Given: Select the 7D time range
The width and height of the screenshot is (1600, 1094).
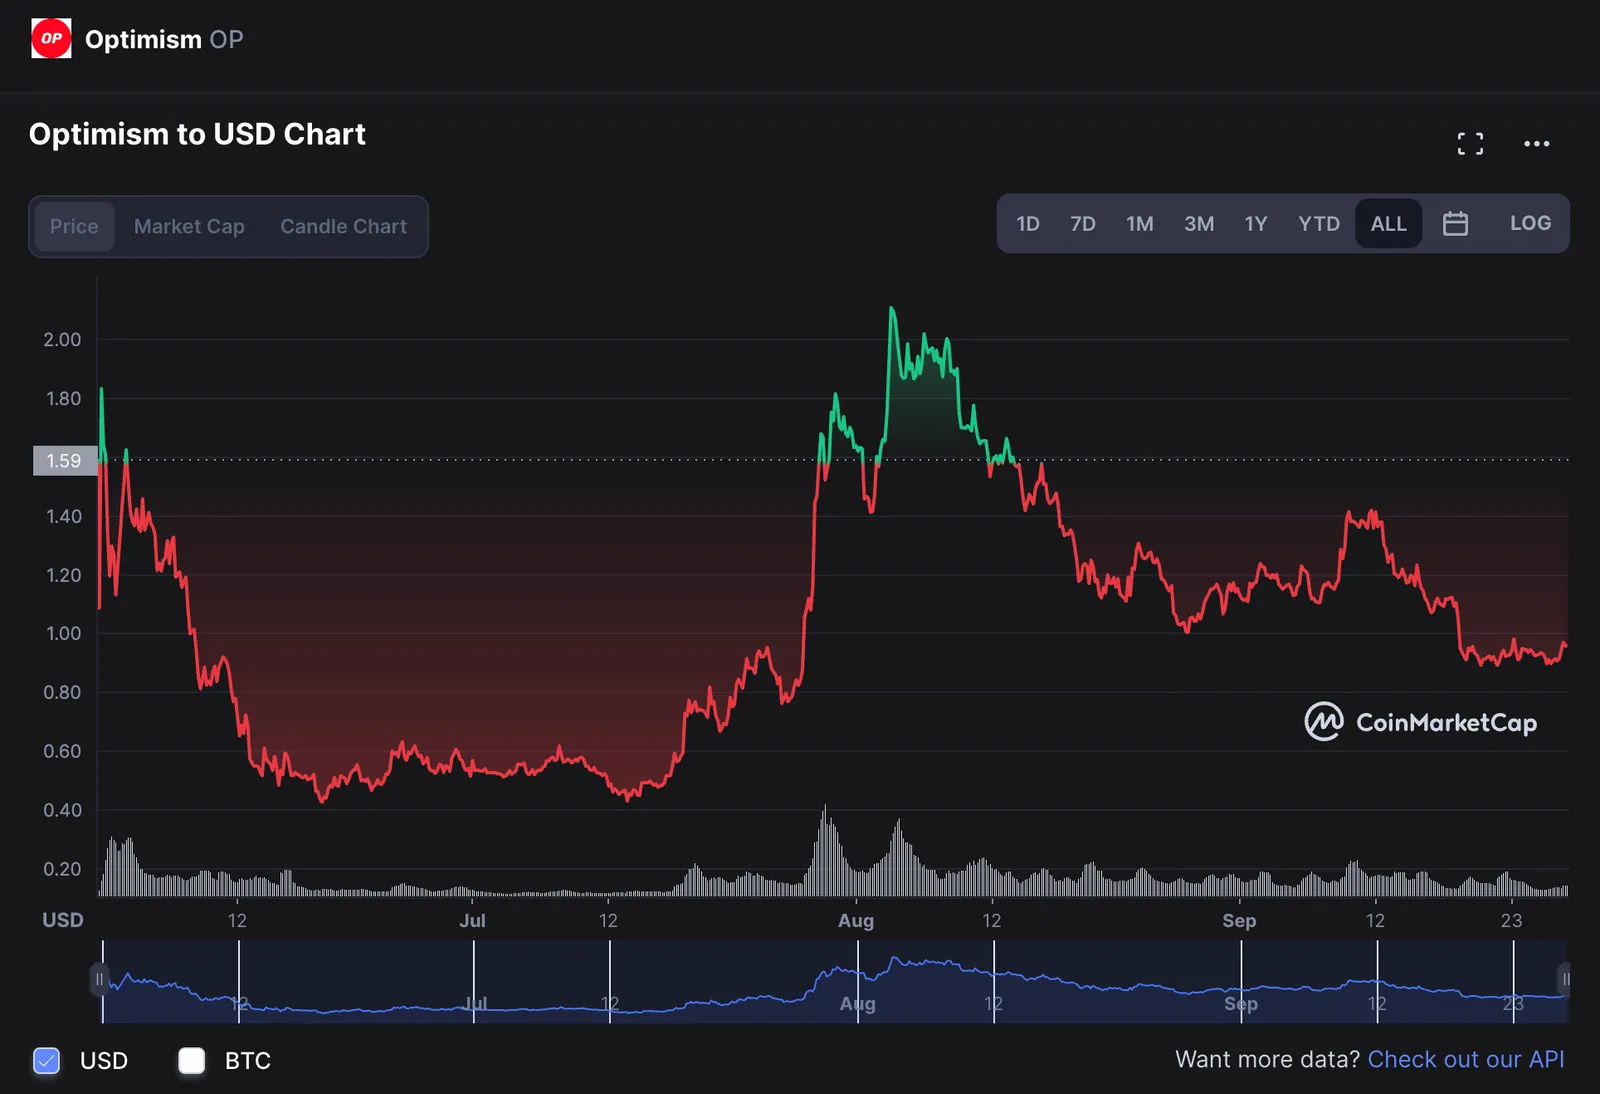Looking at the screenshot, I should click(1083, 223).
